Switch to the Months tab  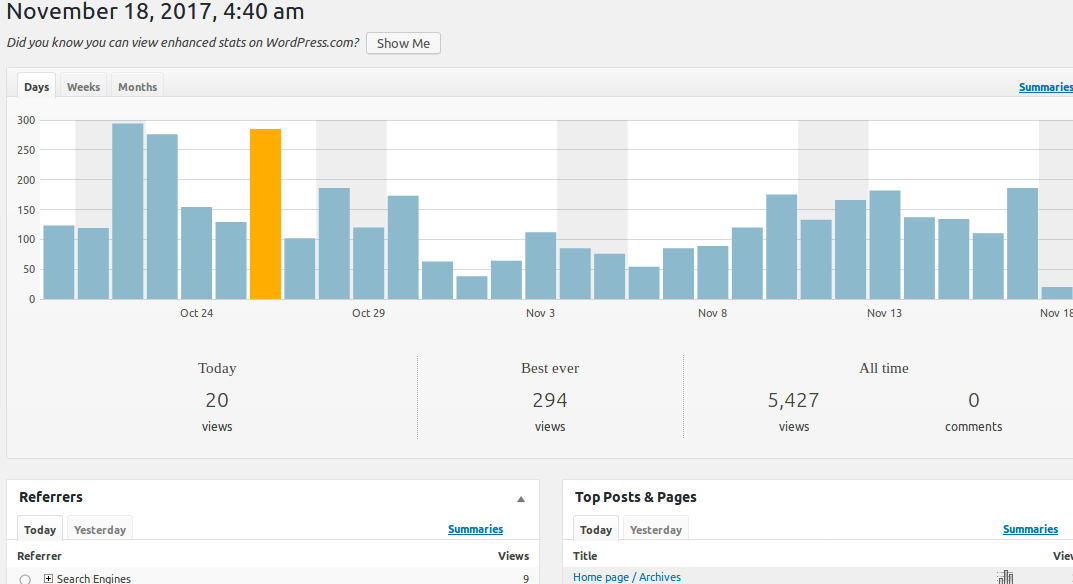136,86
